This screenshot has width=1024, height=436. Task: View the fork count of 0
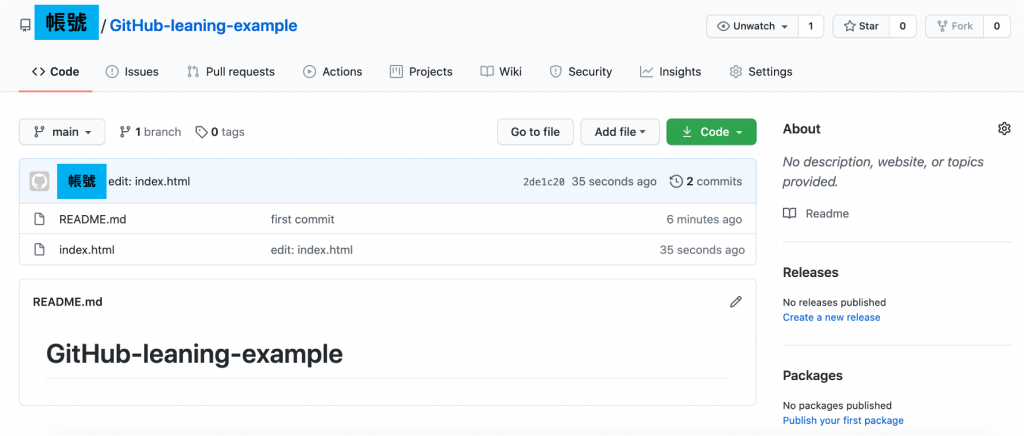pyautogui.click(x=997, y=26)
